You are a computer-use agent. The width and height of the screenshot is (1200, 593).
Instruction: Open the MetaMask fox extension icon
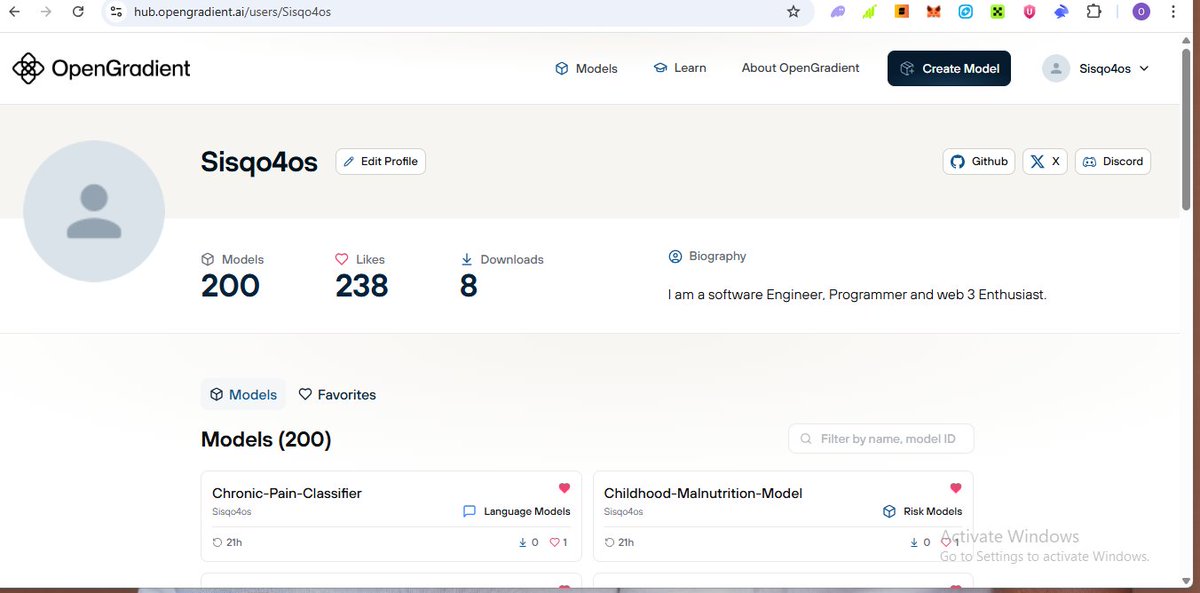click(933, 12)
